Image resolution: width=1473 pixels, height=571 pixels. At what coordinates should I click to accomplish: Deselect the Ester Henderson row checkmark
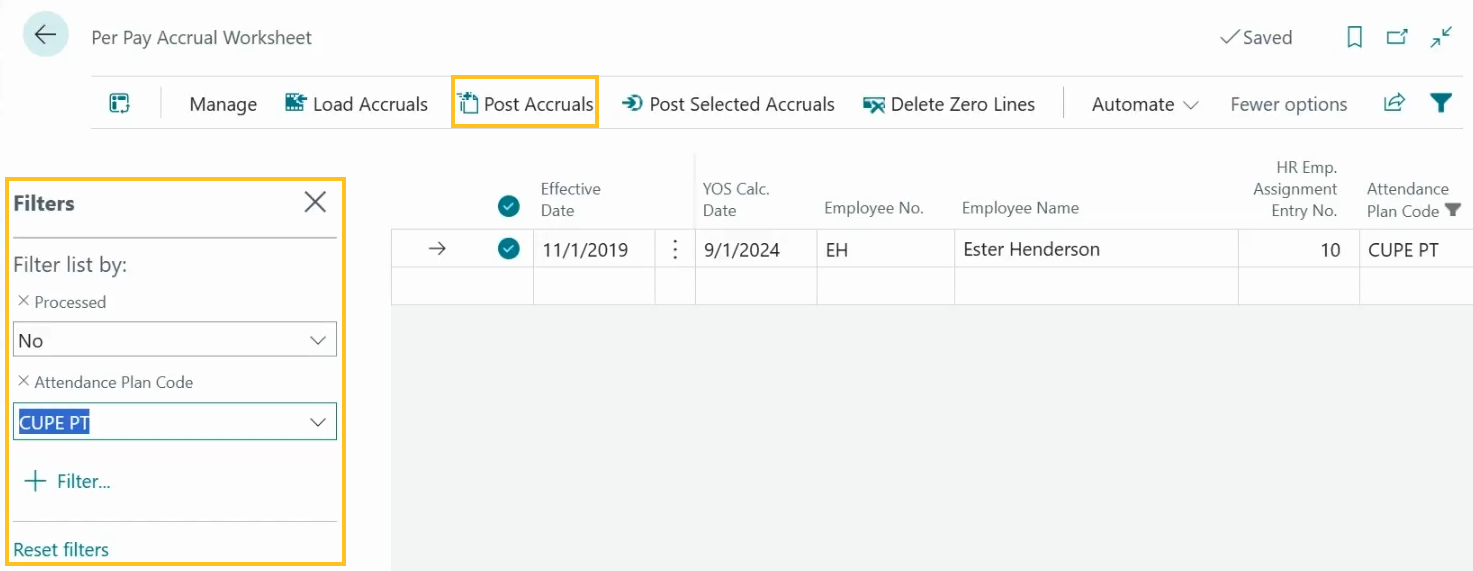click(509, 249)
